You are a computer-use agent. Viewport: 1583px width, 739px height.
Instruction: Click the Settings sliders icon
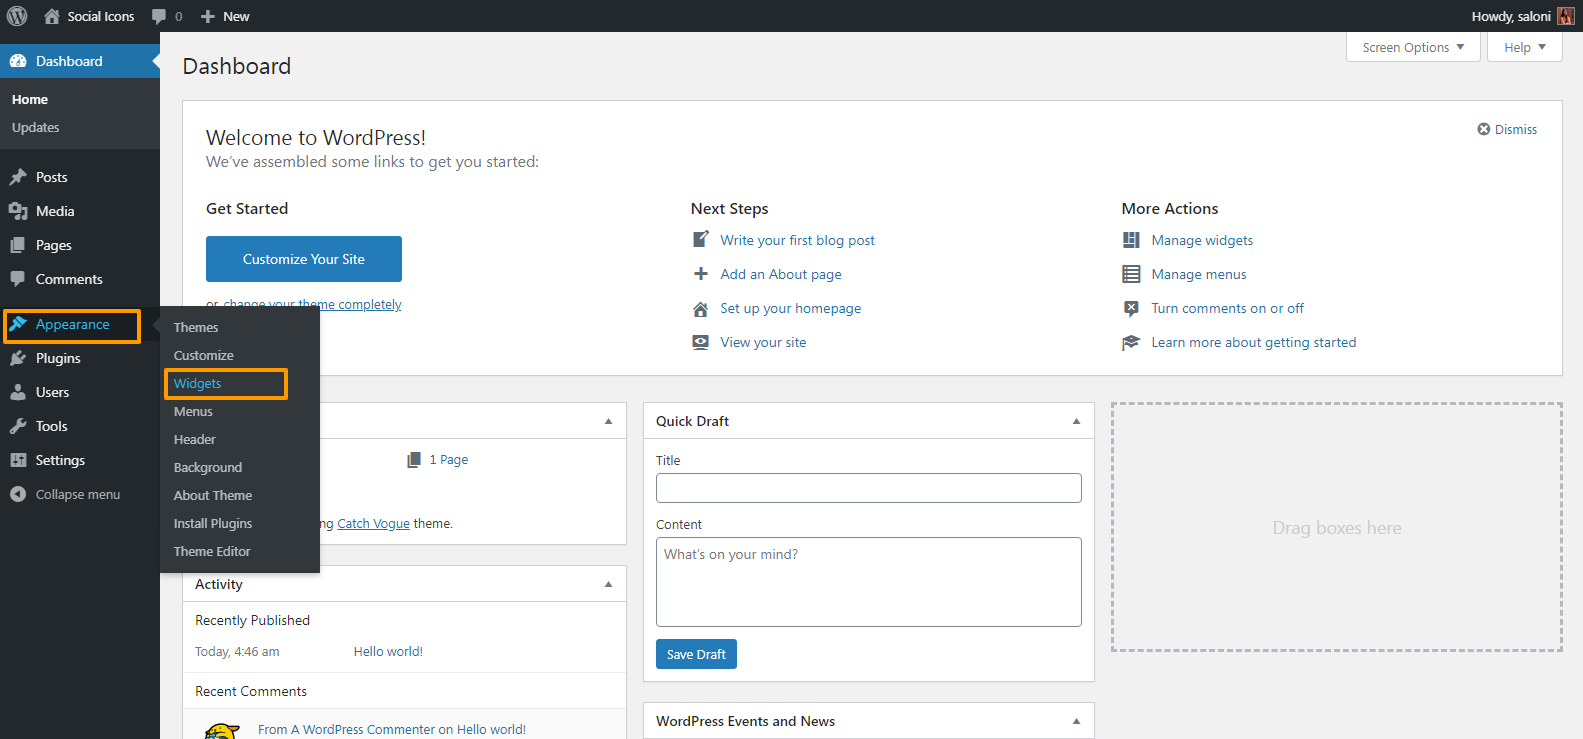pyautogui.click(x=18, y=460)
